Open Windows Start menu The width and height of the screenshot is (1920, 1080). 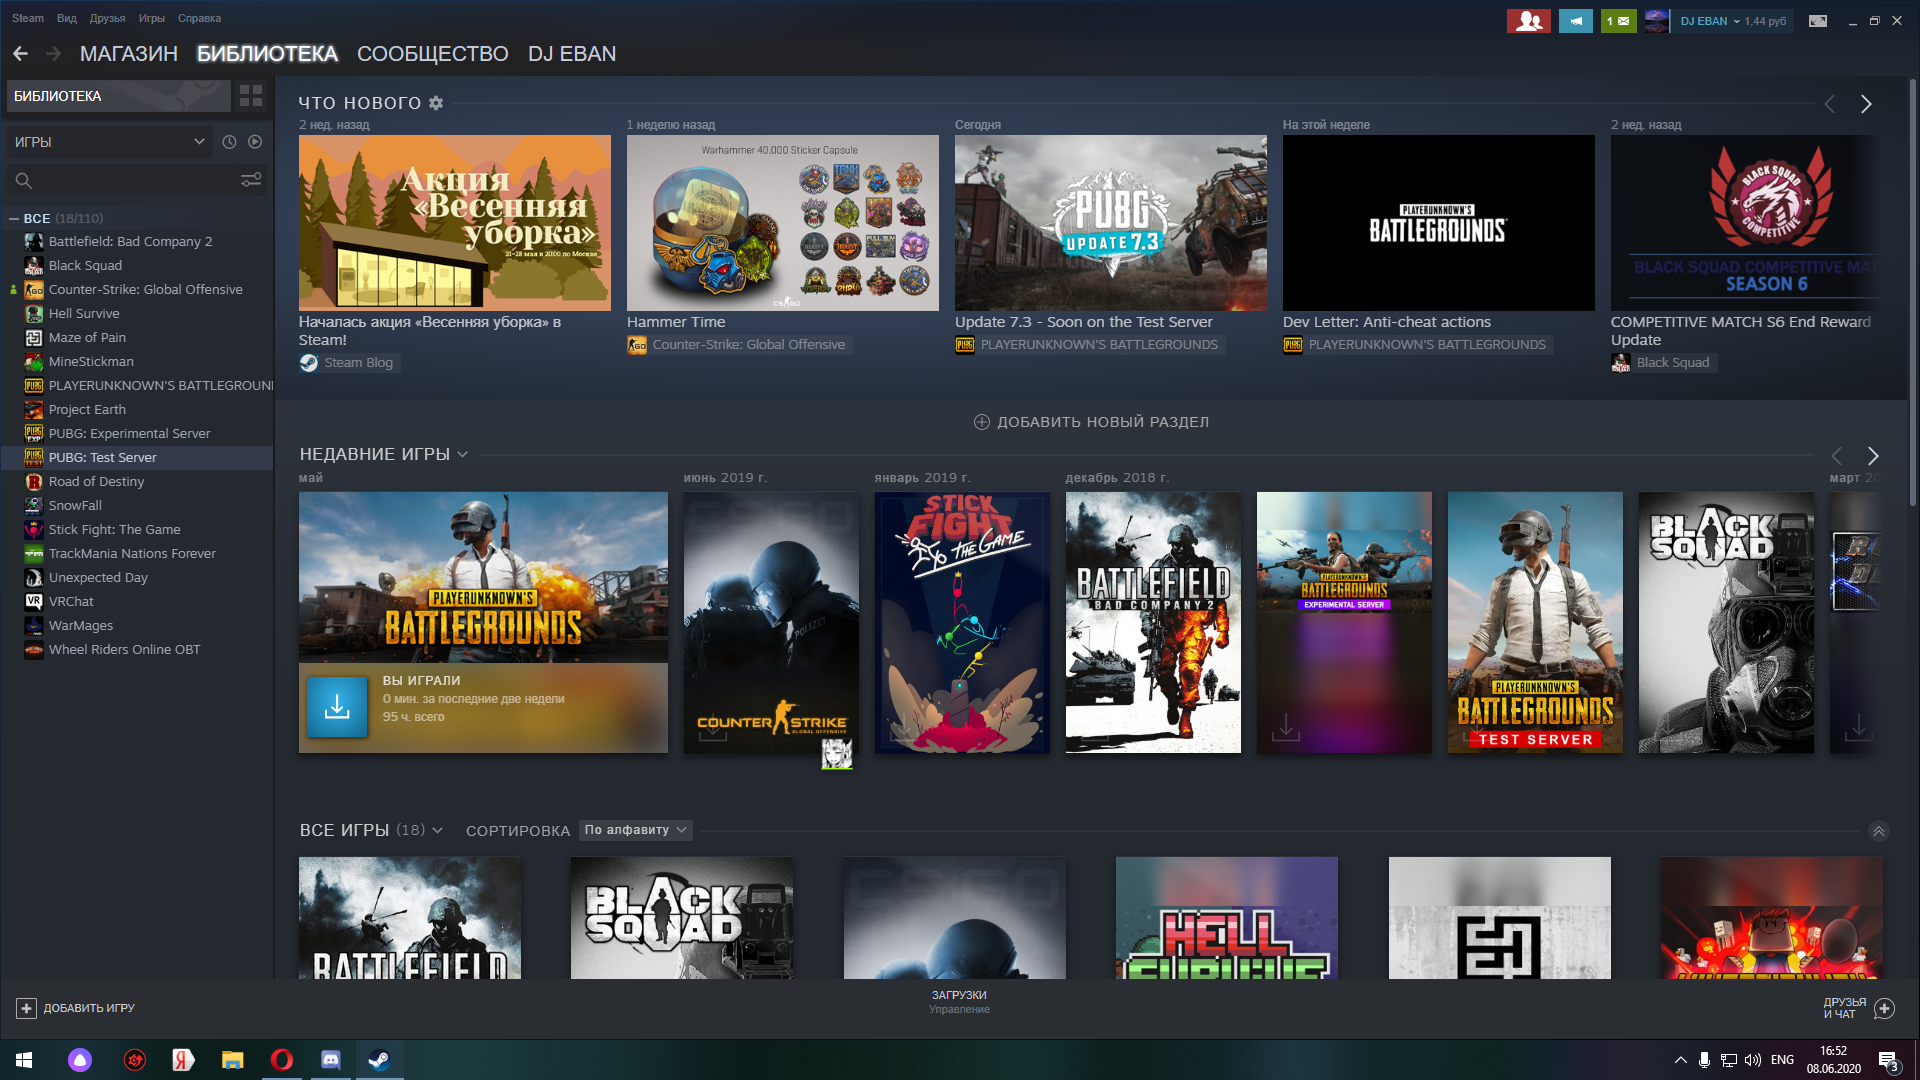(24, 1060)
